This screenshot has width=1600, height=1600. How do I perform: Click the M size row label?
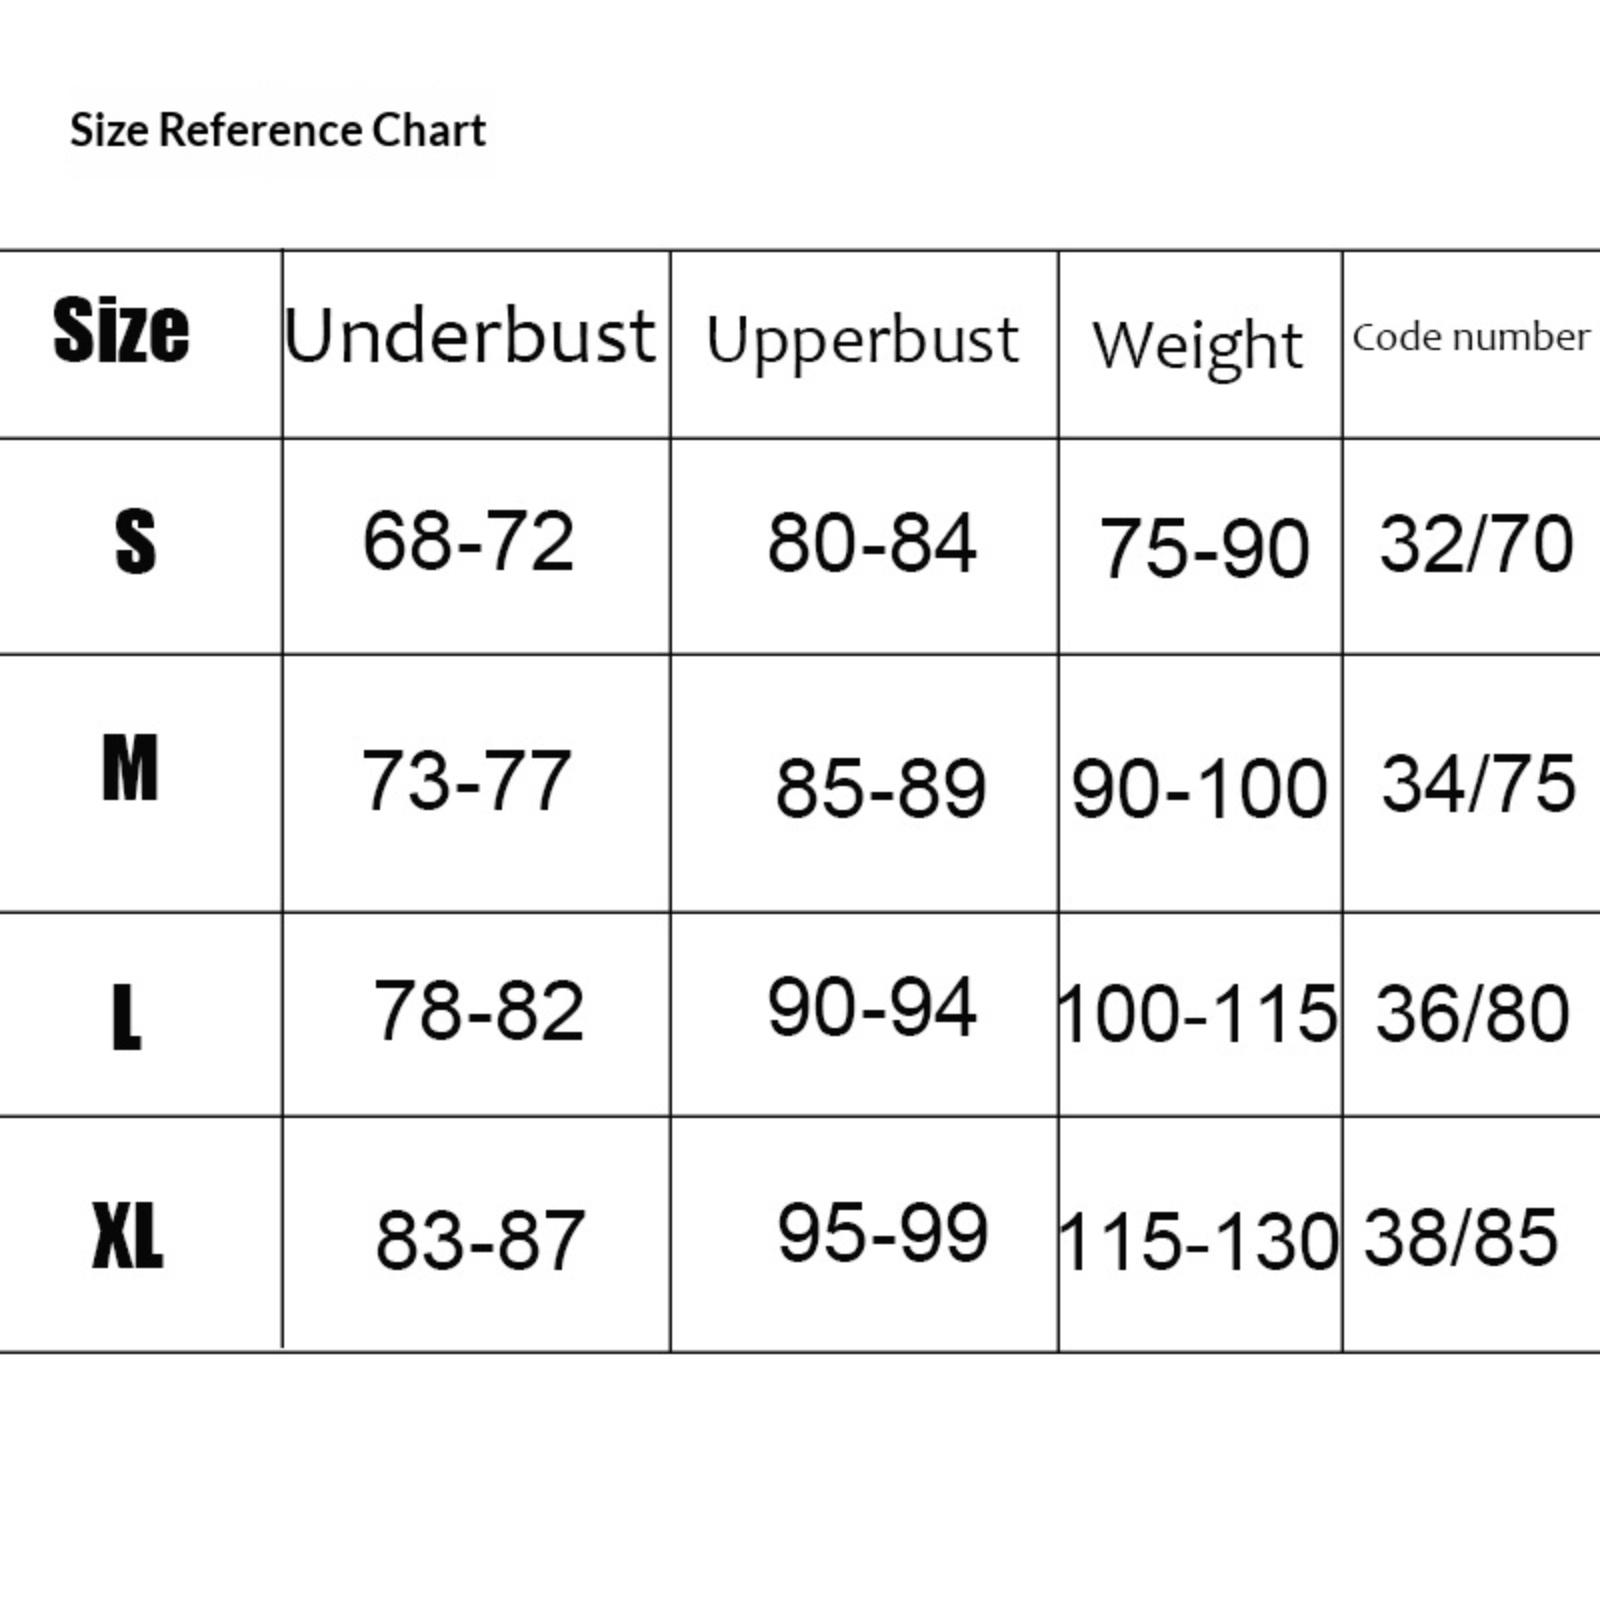pyautogui.click(x=130, y=767)
